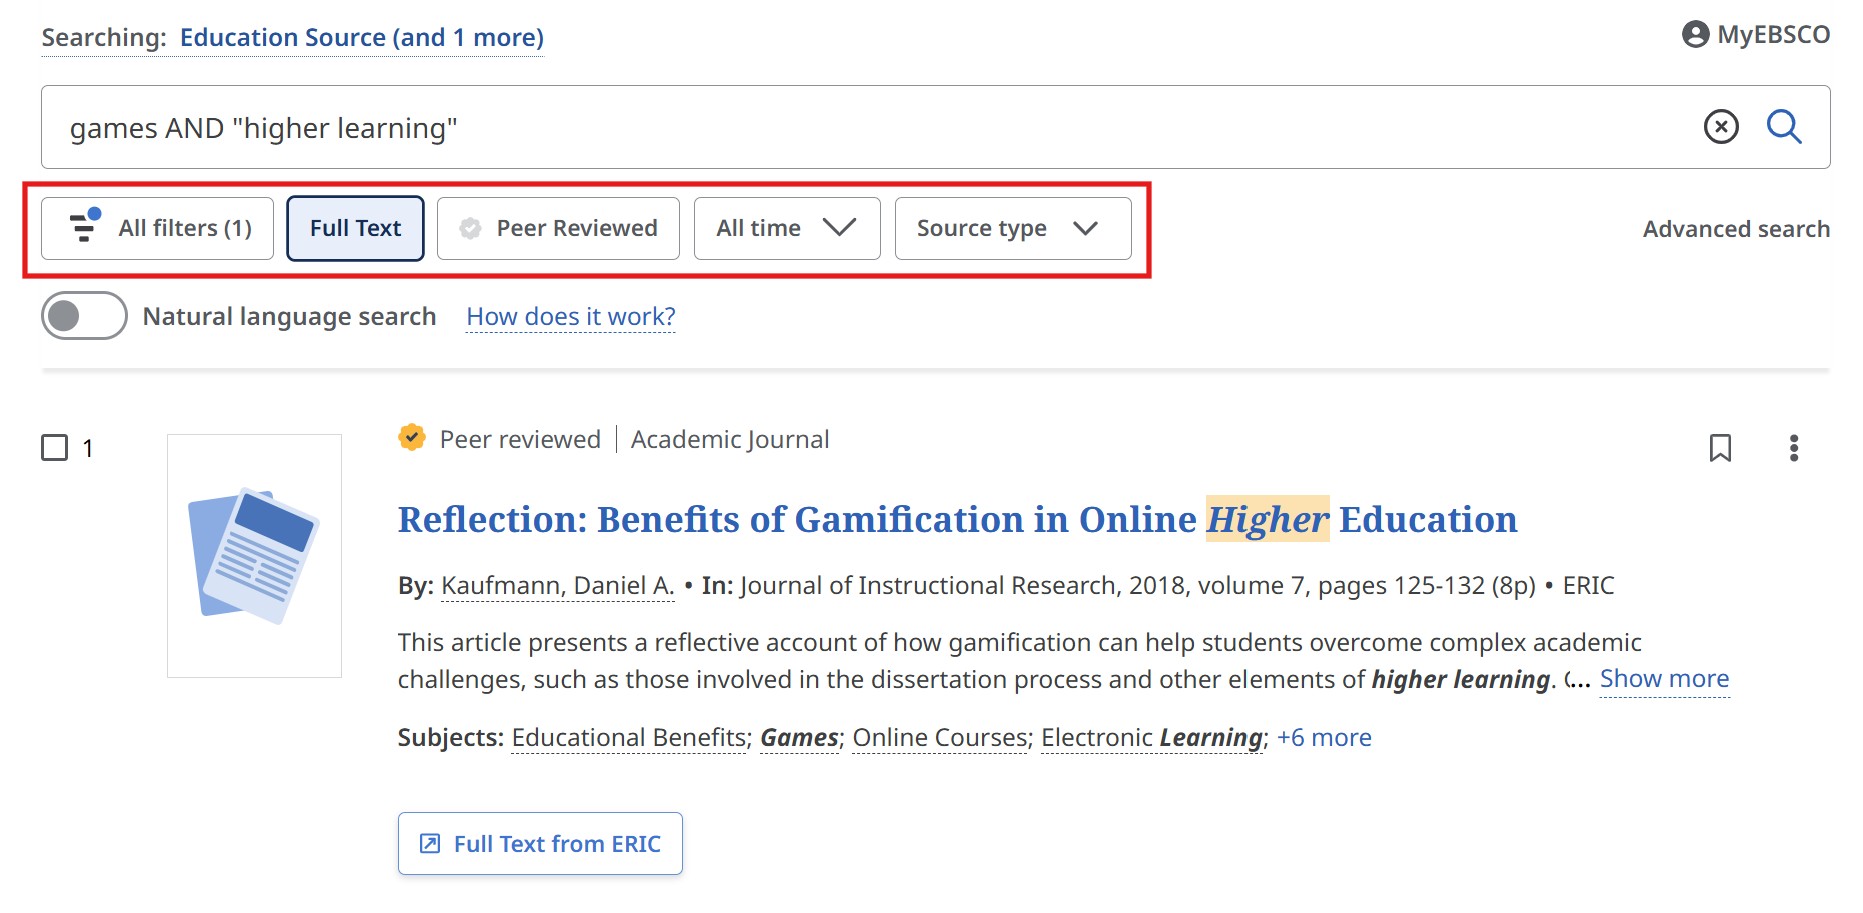
Task: Enable Natural language search
Action: click(84, 315)
